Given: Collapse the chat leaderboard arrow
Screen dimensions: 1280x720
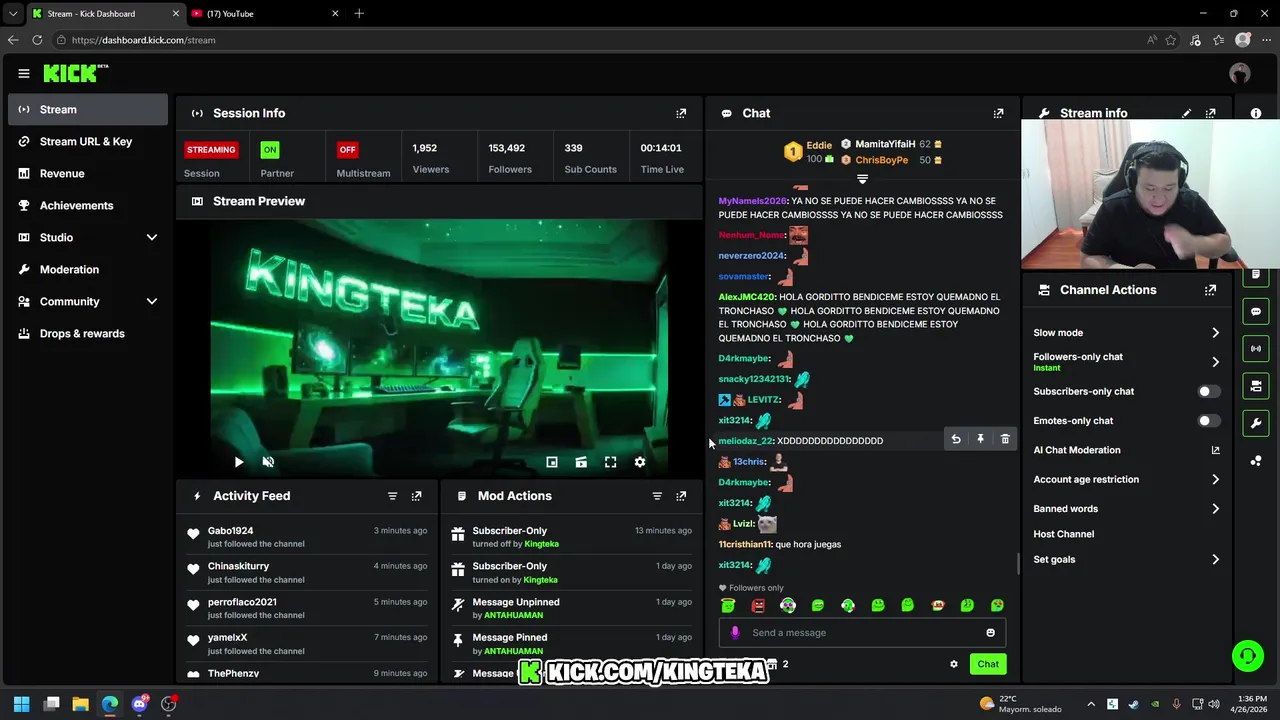Looking at the screenshot, I should pos(862,179).
